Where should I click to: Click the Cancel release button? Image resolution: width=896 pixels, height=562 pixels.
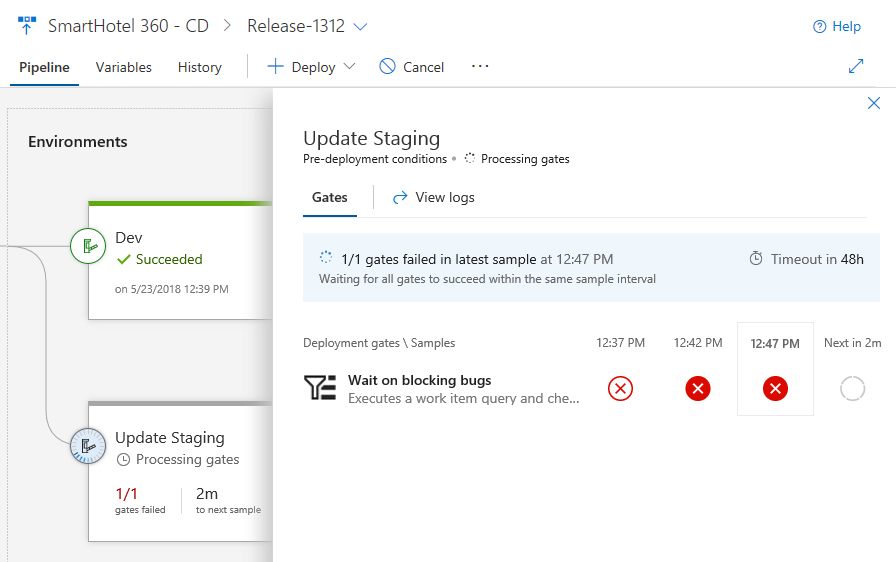click(x=412, y=67)
